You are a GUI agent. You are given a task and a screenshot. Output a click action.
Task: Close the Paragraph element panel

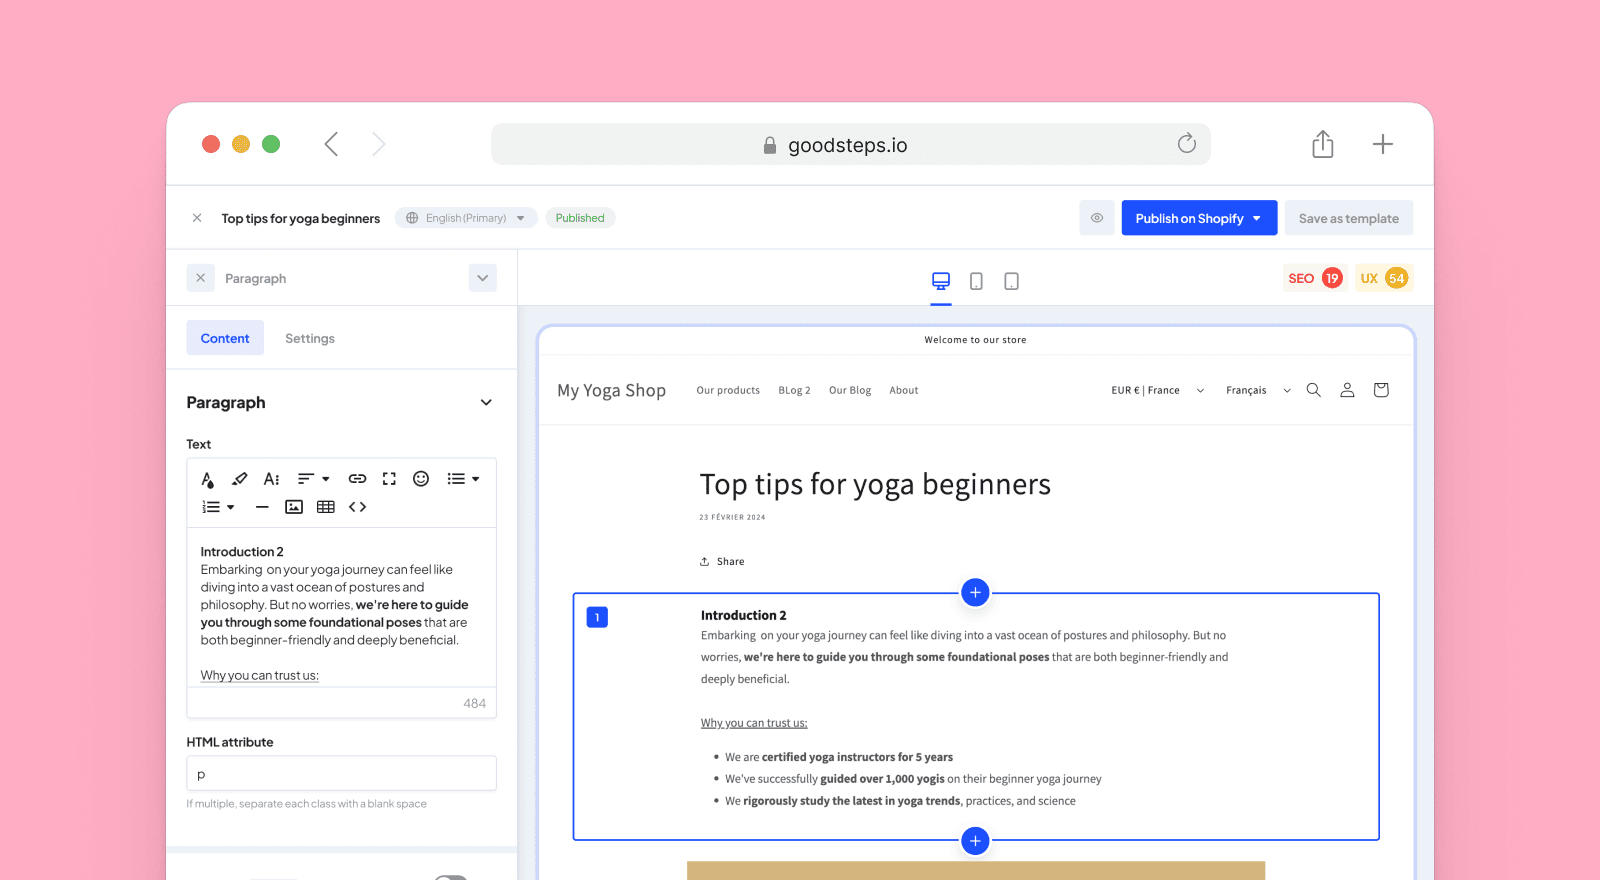200,278
